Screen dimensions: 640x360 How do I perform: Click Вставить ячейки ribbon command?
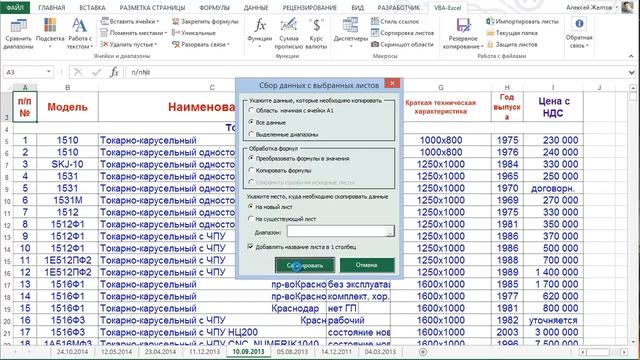pos(130,21)
